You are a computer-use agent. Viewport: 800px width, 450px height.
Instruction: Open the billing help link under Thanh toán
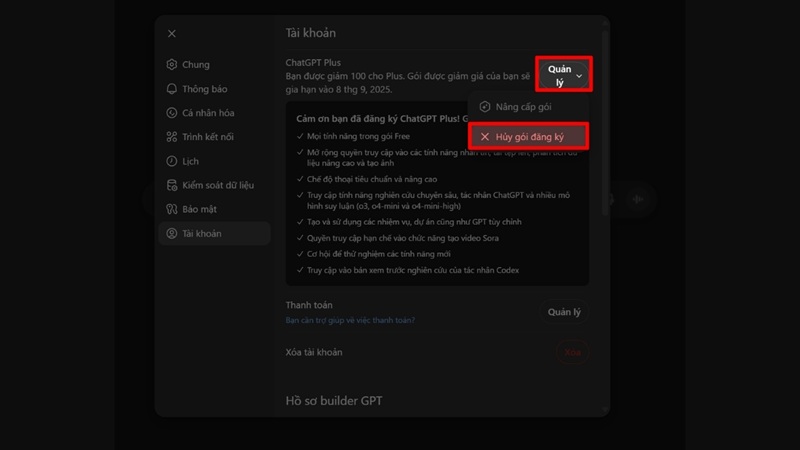tap(350, 320)
